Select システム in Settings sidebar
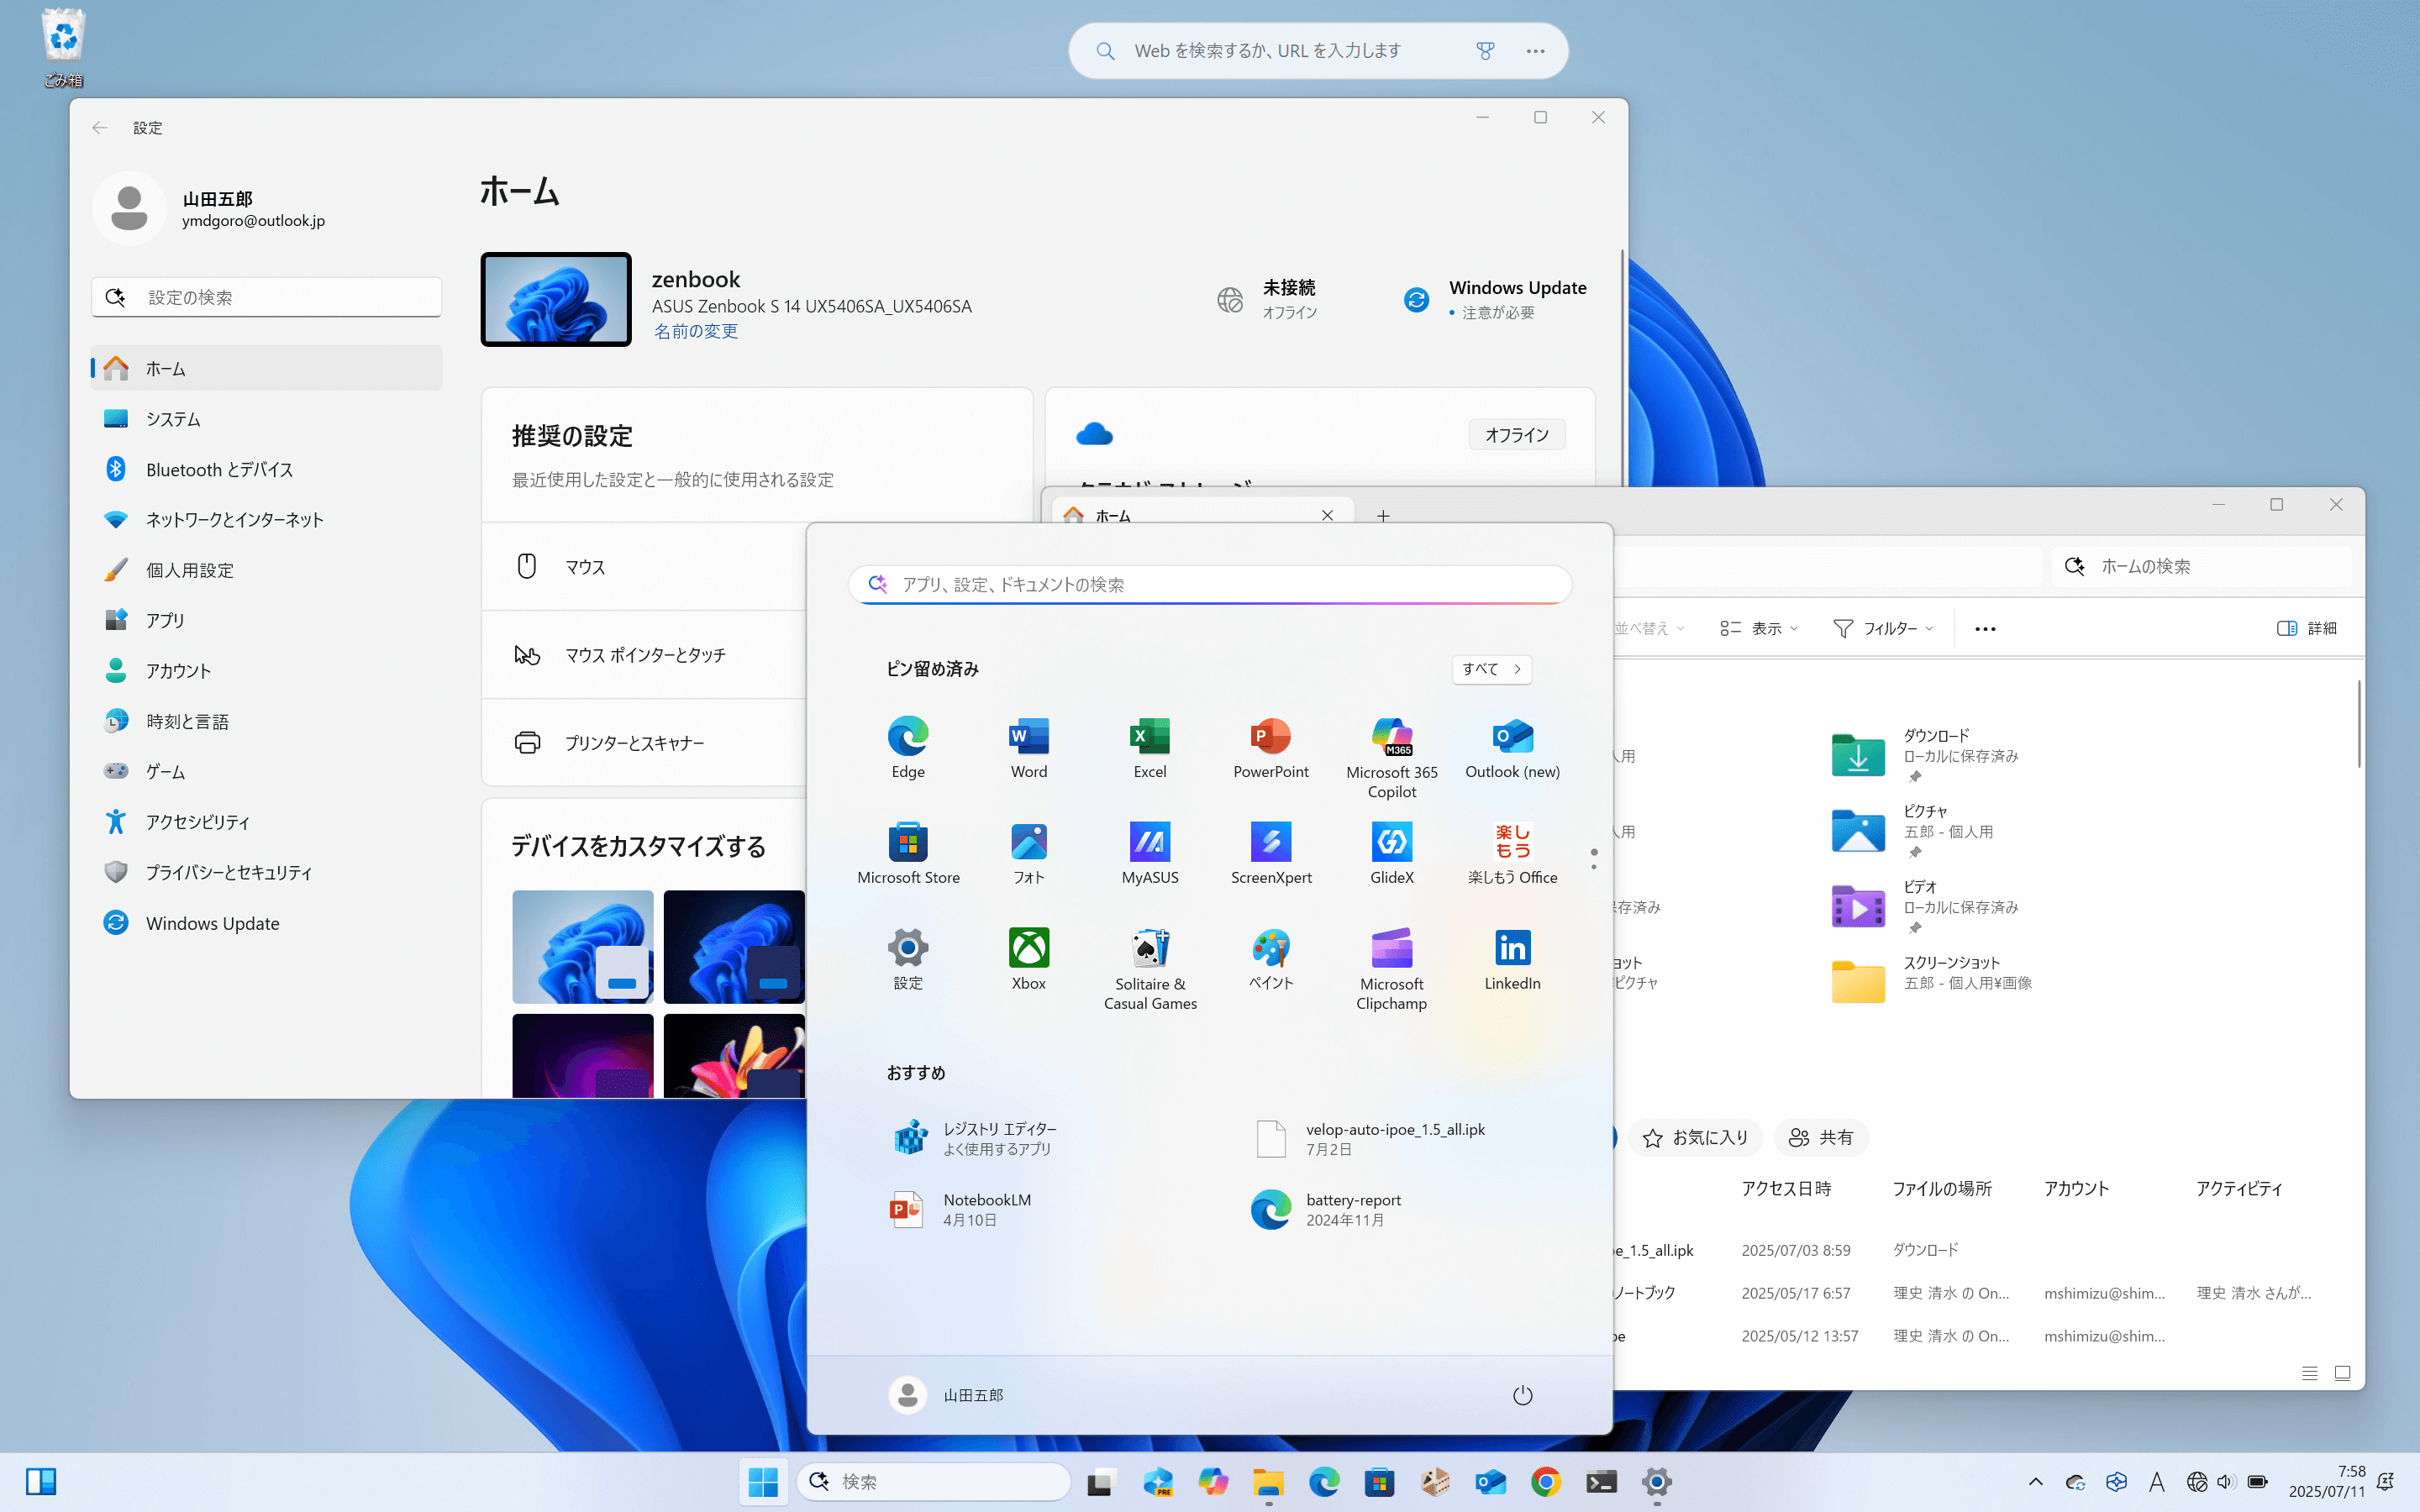The width and height of the screenshot is (2420, 1512). coord(267,419)
